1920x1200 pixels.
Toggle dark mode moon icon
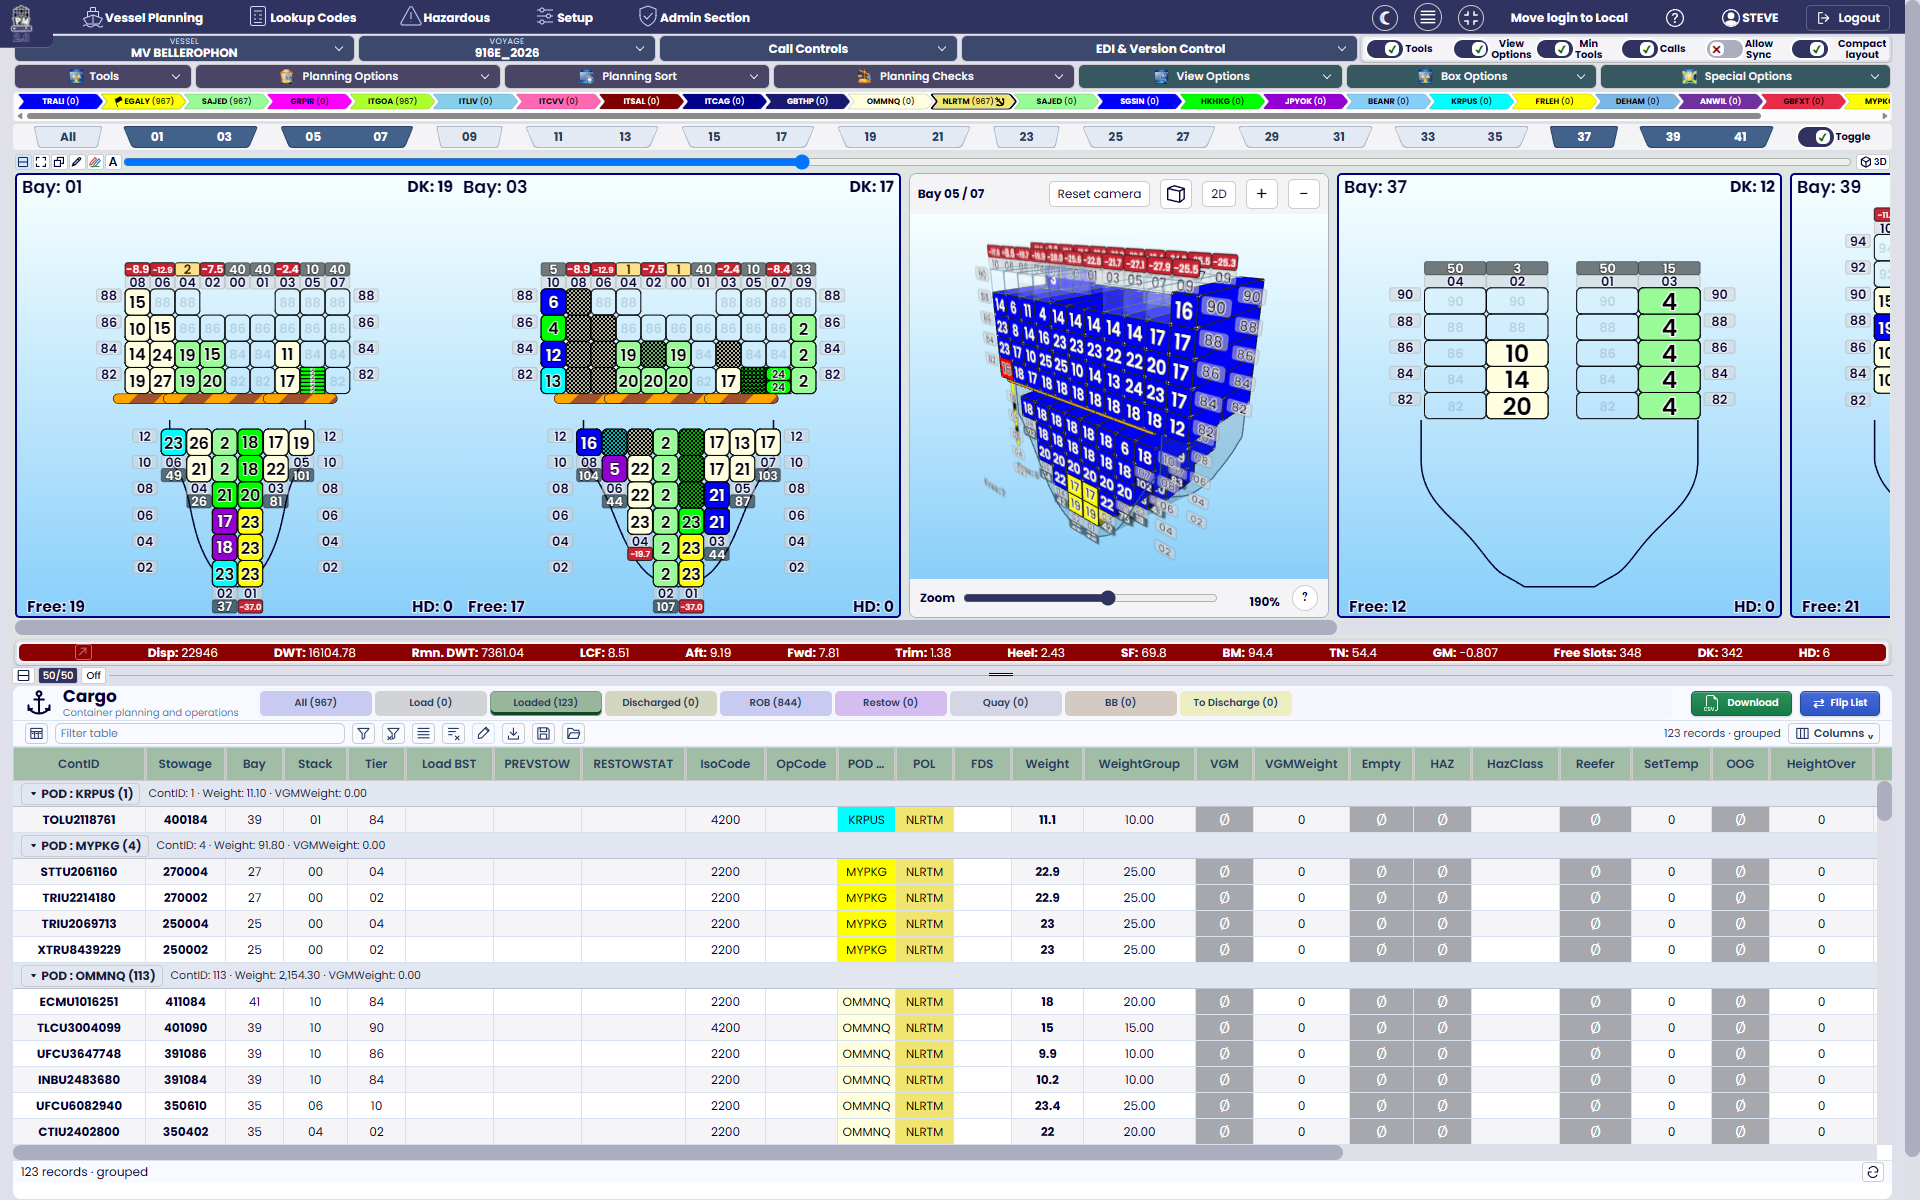tap(1385, 17)
